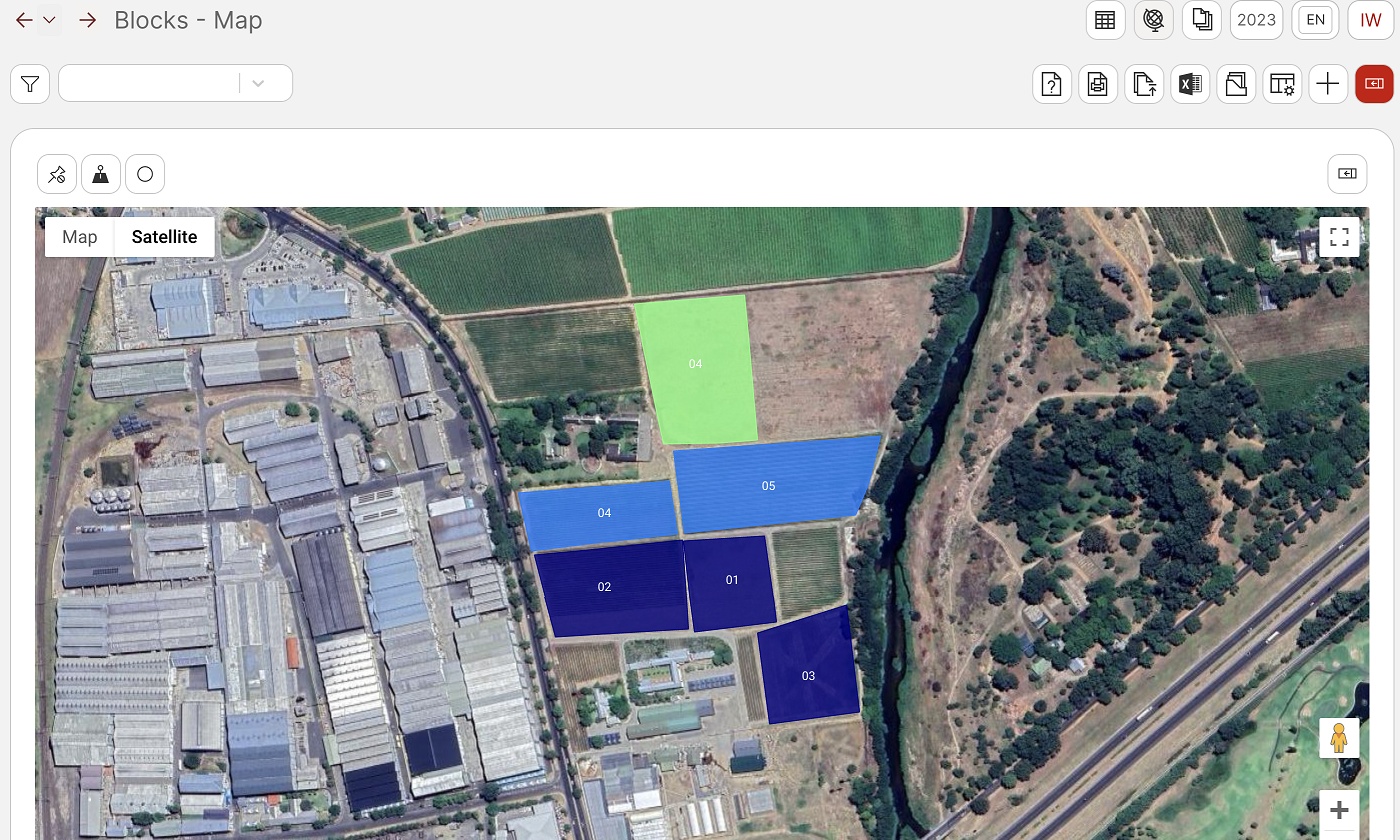The image size is (1400, 840).
Task: Open the empty filter combo box dropdown
Action: point(258,84)
